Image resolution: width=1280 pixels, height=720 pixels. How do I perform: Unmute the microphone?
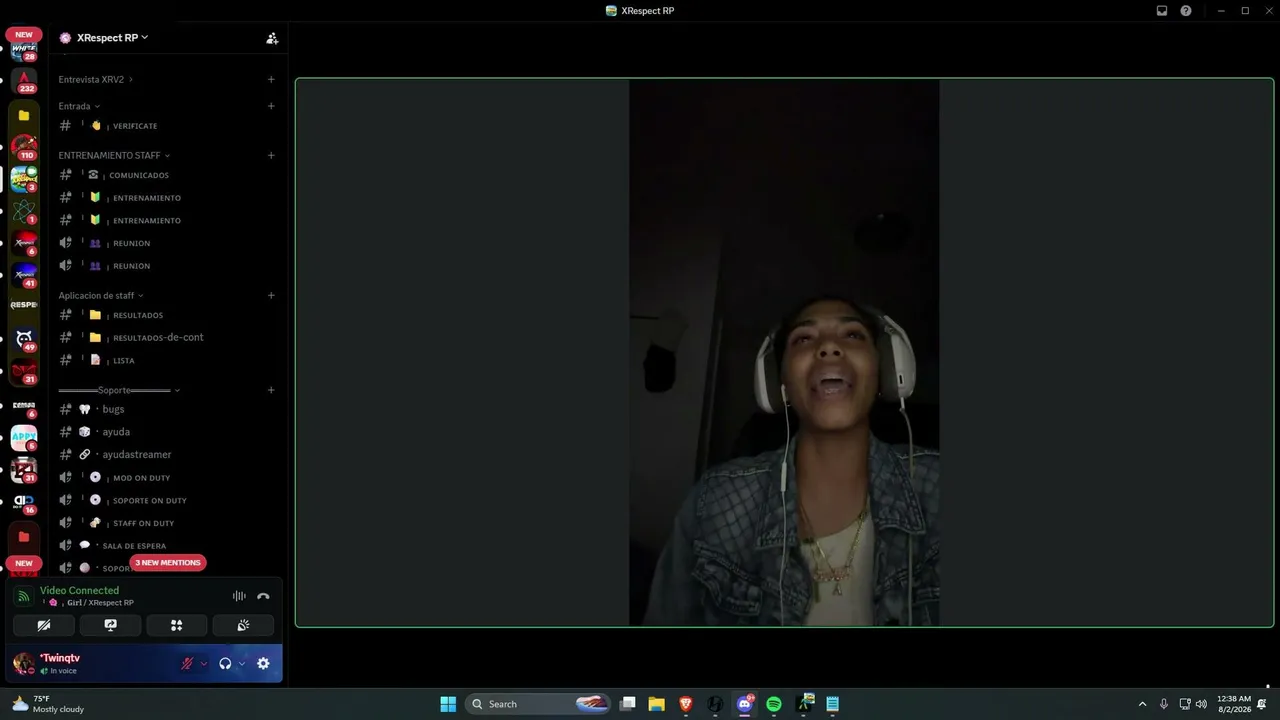coord(187,663)
